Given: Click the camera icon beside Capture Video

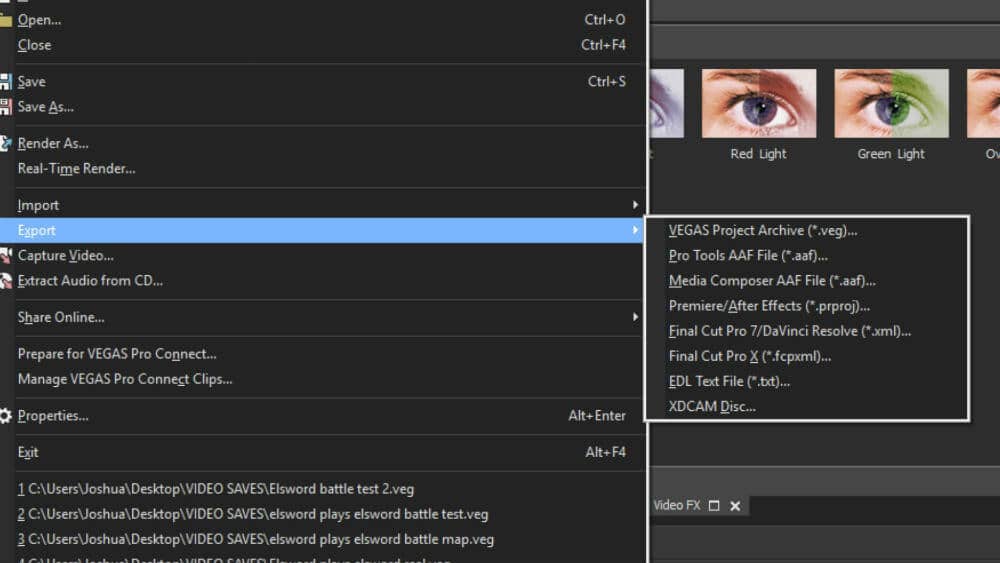Looking at the screenshot, I should point(5,256).
